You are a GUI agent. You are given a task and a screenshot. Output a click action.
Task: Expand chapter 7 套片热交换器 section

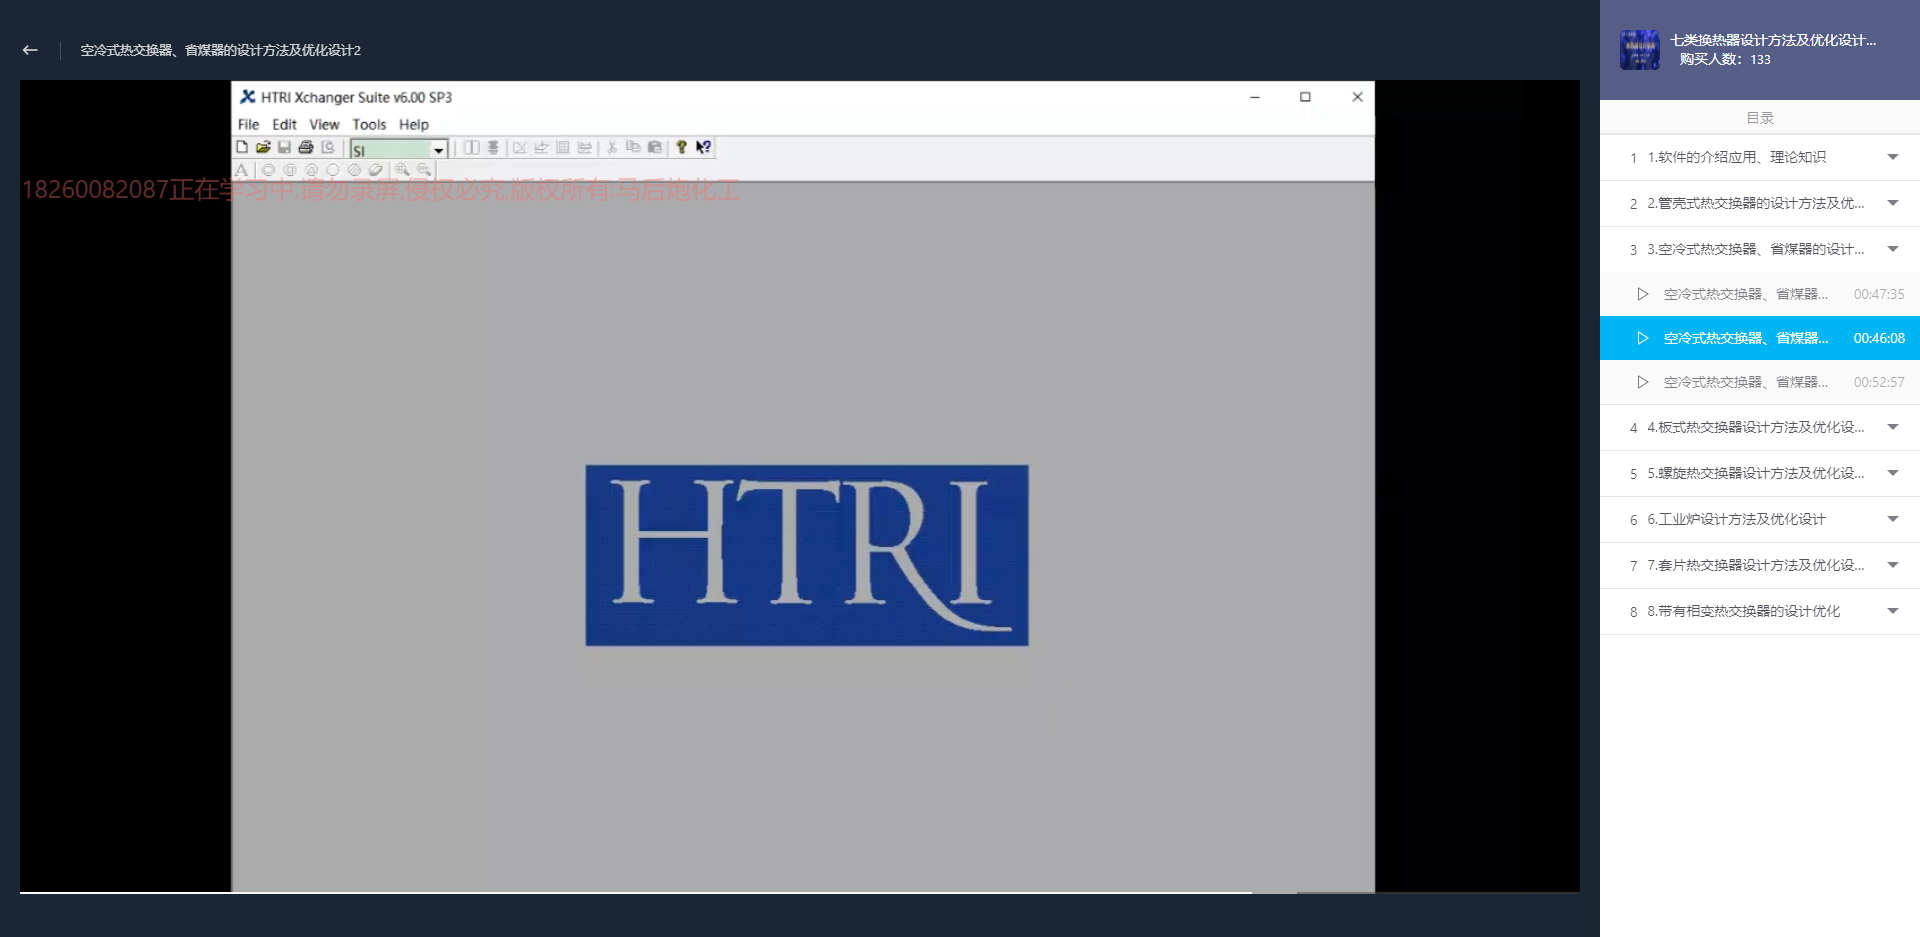tap(1760, 565)
